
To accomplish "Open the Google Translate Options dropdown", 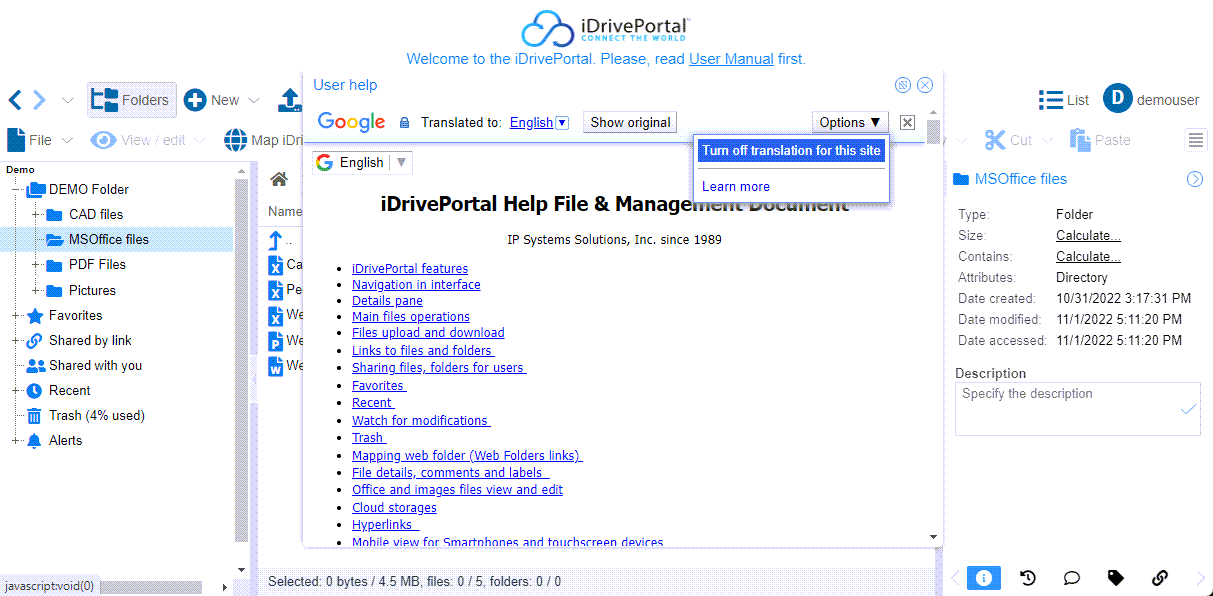I will (x=850, y=122).
